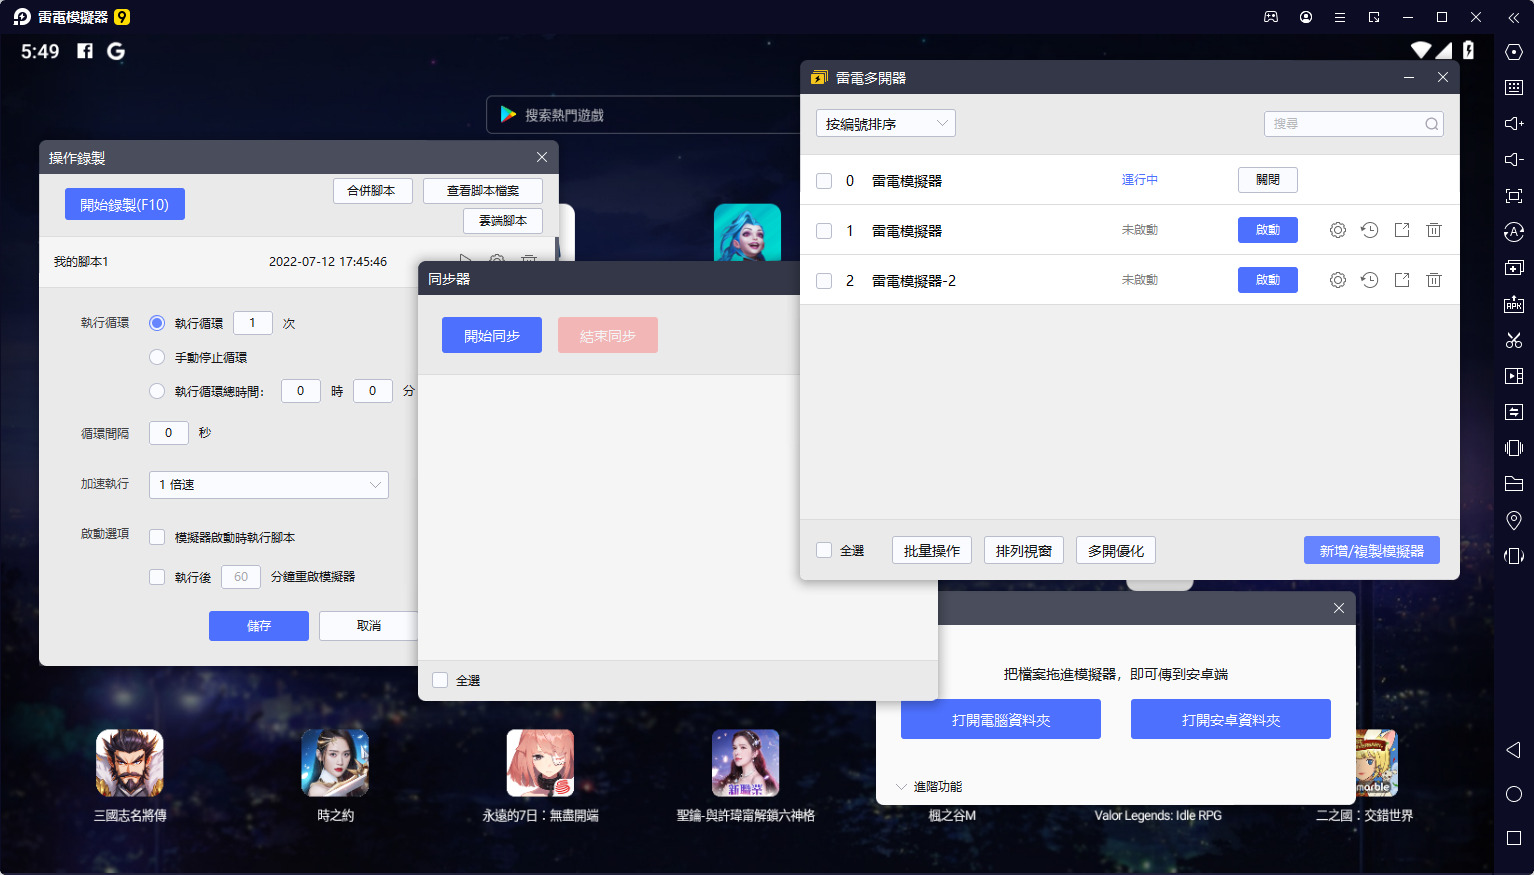Click Android back triangle button
The height and width of the screenshot is (875, 1534).
(x=1513, y=750)
